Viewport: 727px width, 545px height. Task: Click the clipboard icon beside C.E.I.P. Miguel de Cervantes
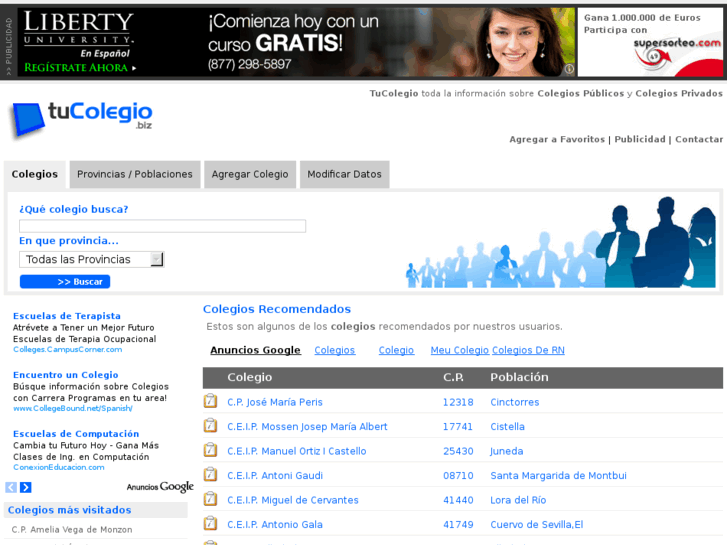coord(210,500)
